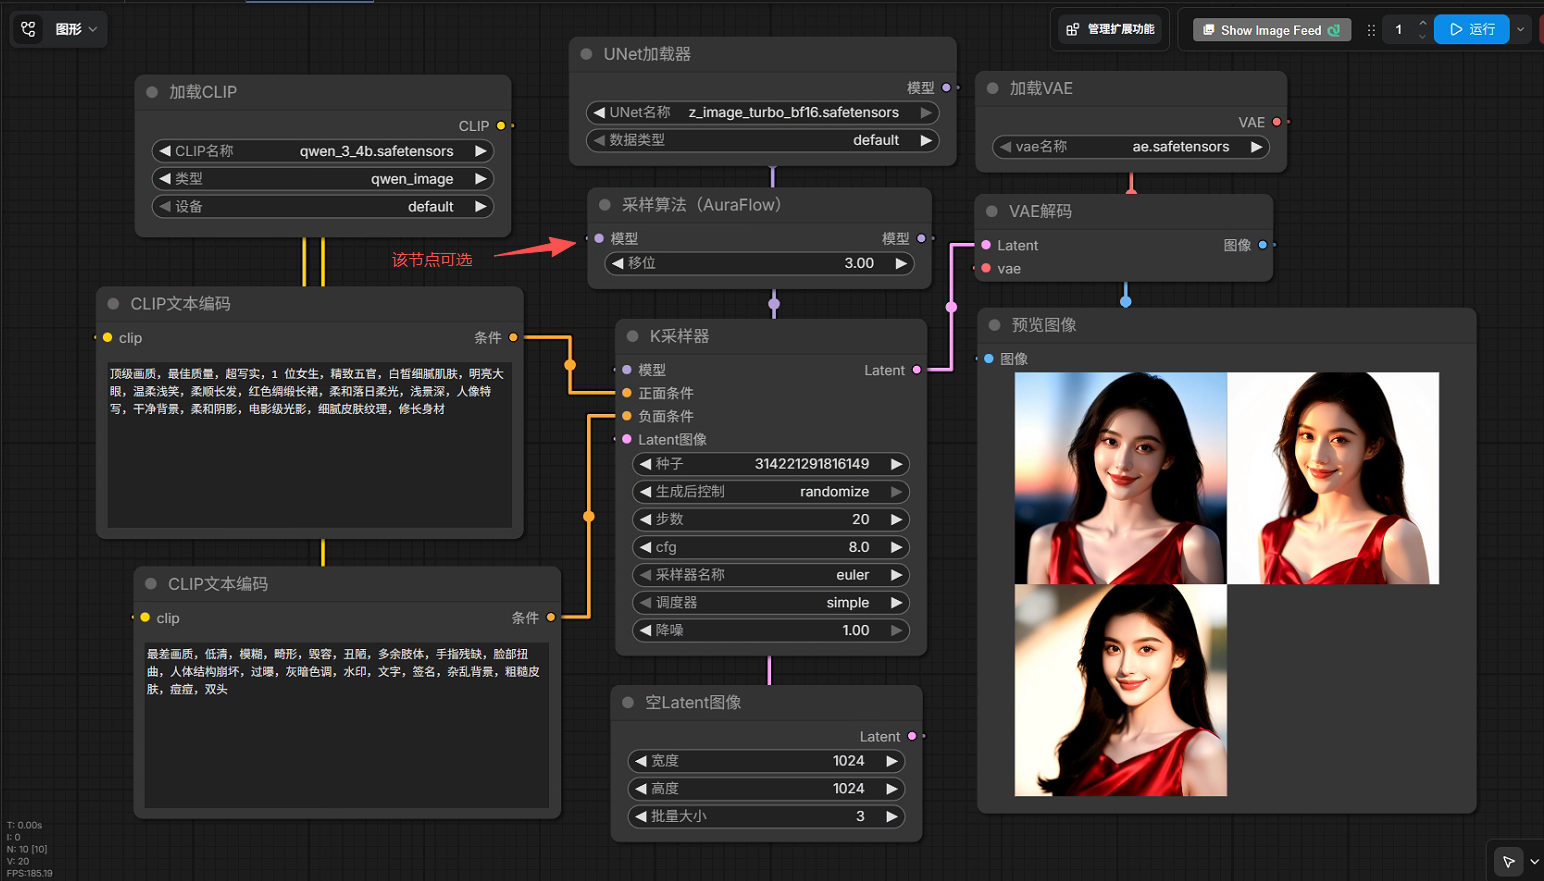
Task: Increase the run batch count stepper
Action: pos(1423,23)
